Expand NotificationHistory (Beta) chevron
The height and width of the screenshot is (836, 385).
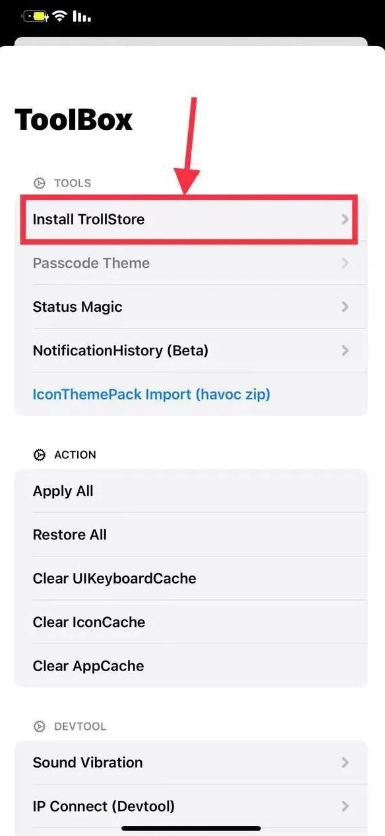345,350
